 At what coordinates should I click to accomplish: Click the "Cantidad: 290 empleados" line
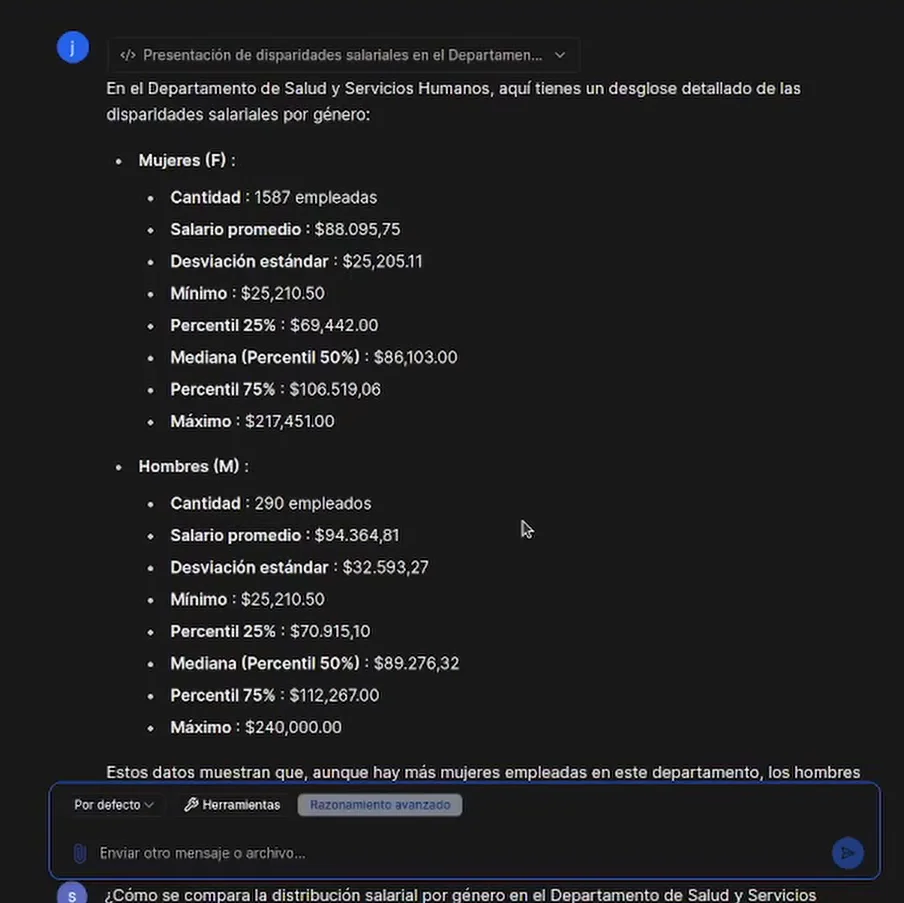pyautogui.click(x=270, y=503)
